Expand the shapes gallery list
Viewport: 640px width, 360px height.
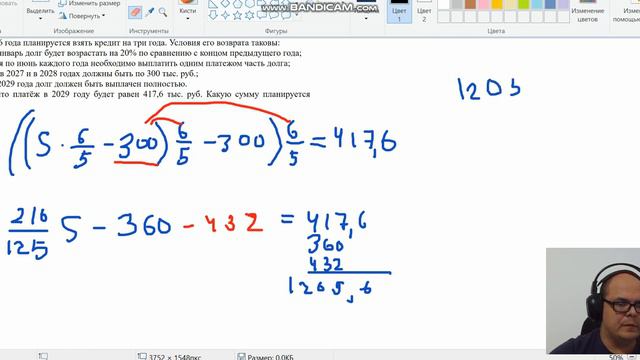[x=297, y=16]
